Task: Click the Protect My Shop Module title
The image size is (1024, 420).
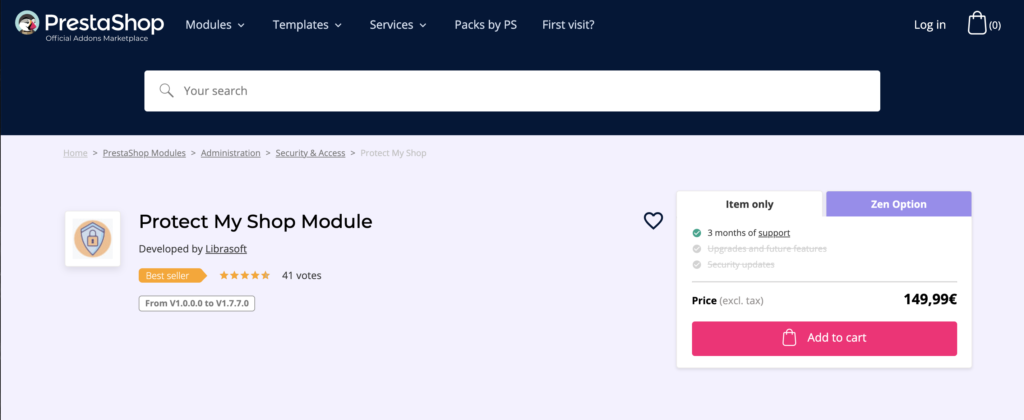Action: pyautogui.click(x=255, y=221)
